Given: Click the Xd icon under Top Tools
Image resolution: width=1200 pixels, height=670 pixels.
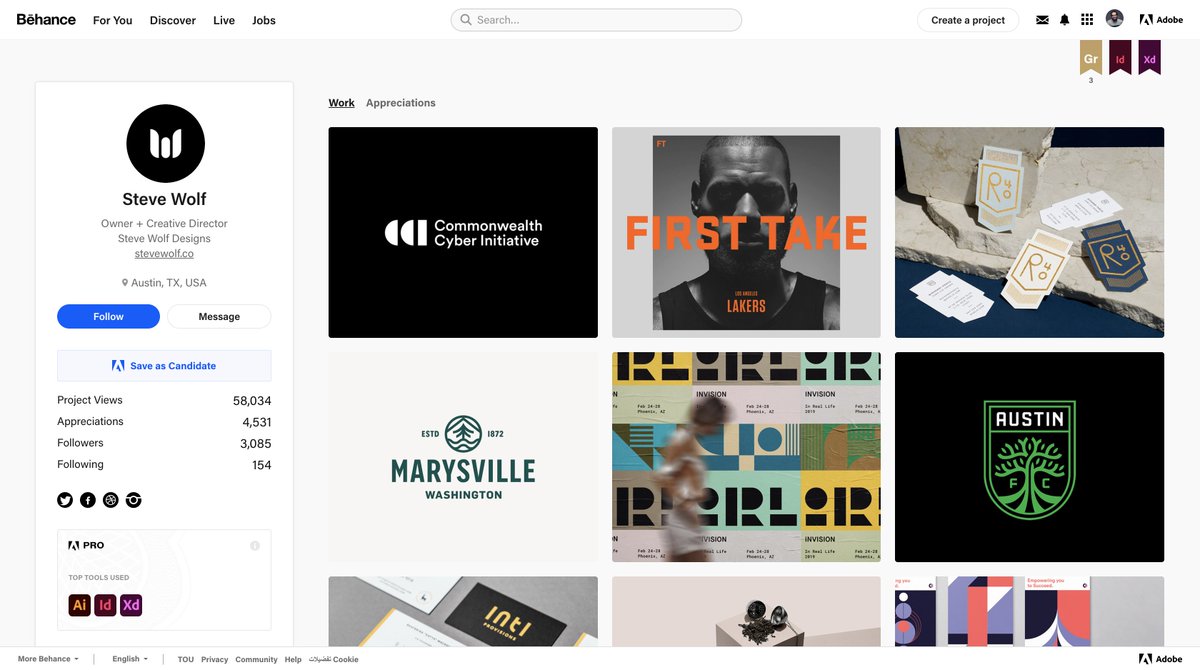Looking at the screenshot, I should point(131,605).
